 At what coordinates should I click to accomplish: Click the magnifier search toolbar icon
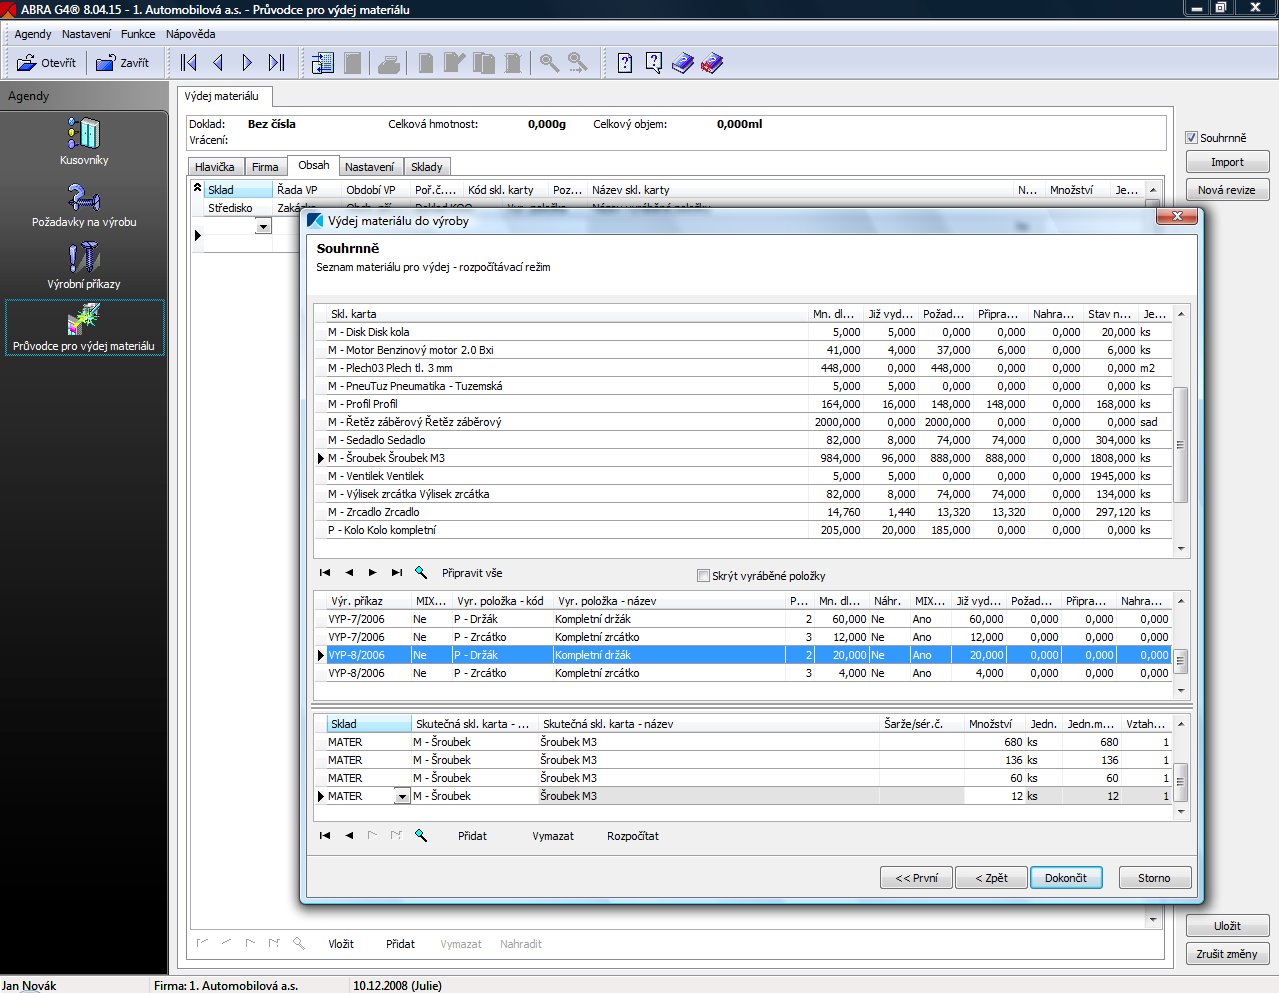(x=549, y=63)
